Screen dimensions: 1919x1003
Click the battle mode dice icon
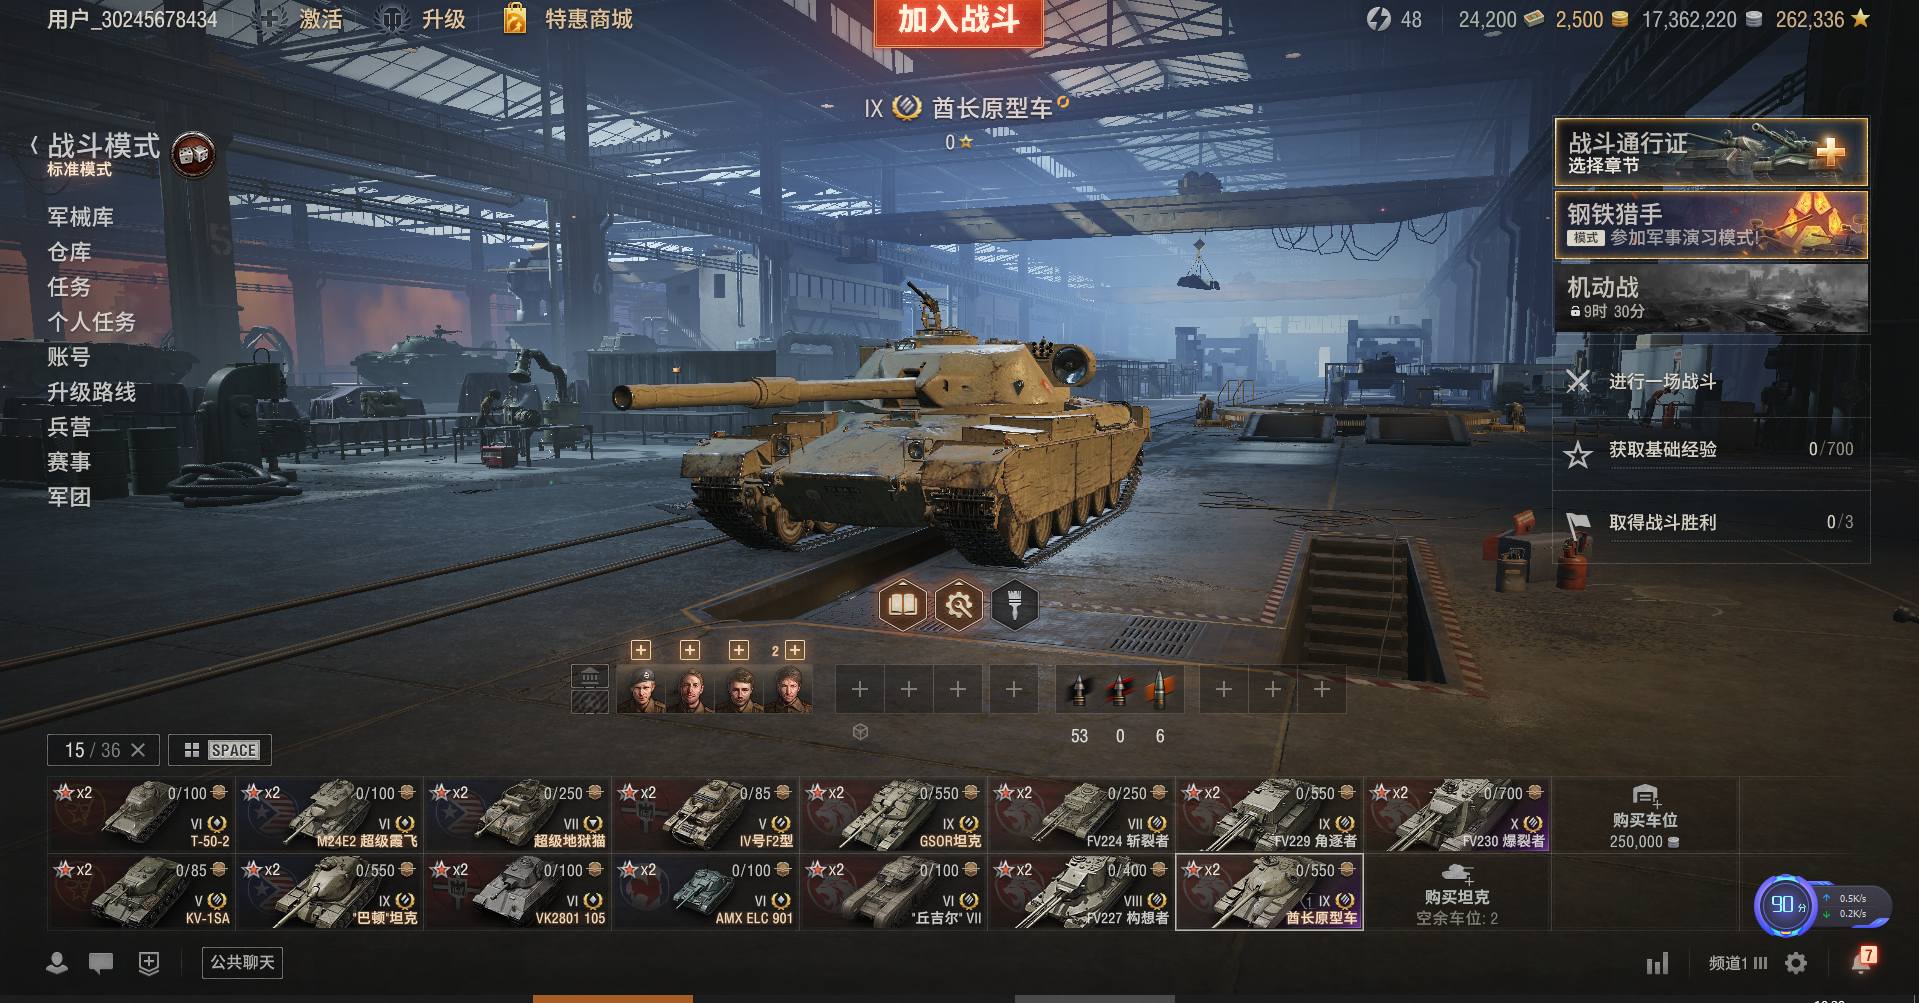click(192, 155)
